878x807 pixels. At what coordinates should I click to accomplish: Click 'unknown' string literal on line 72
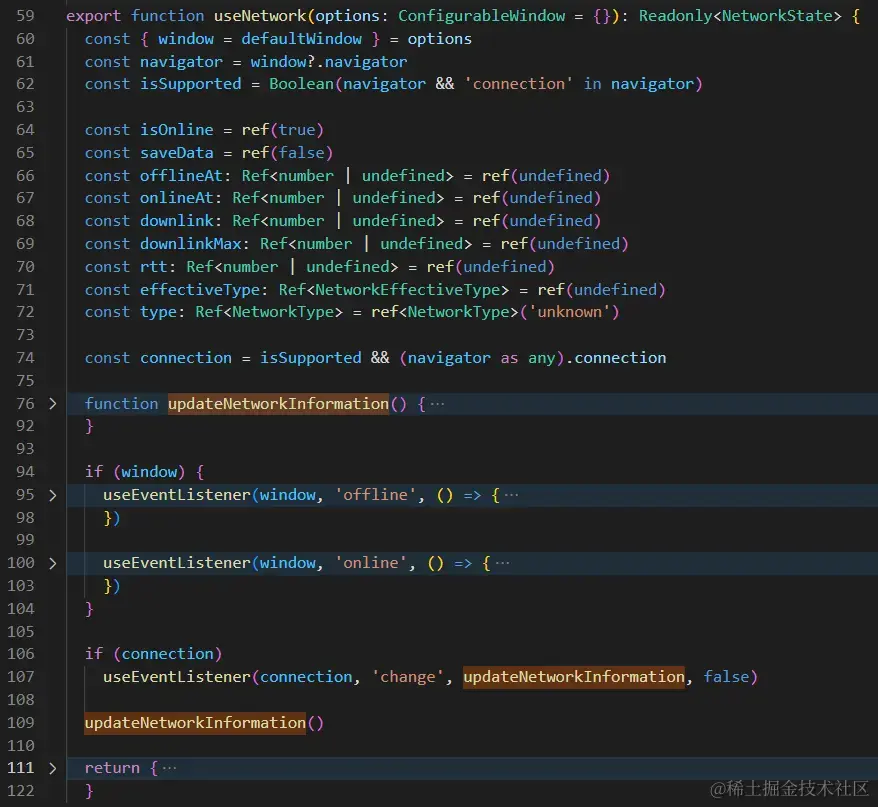(x=569, y=312)
